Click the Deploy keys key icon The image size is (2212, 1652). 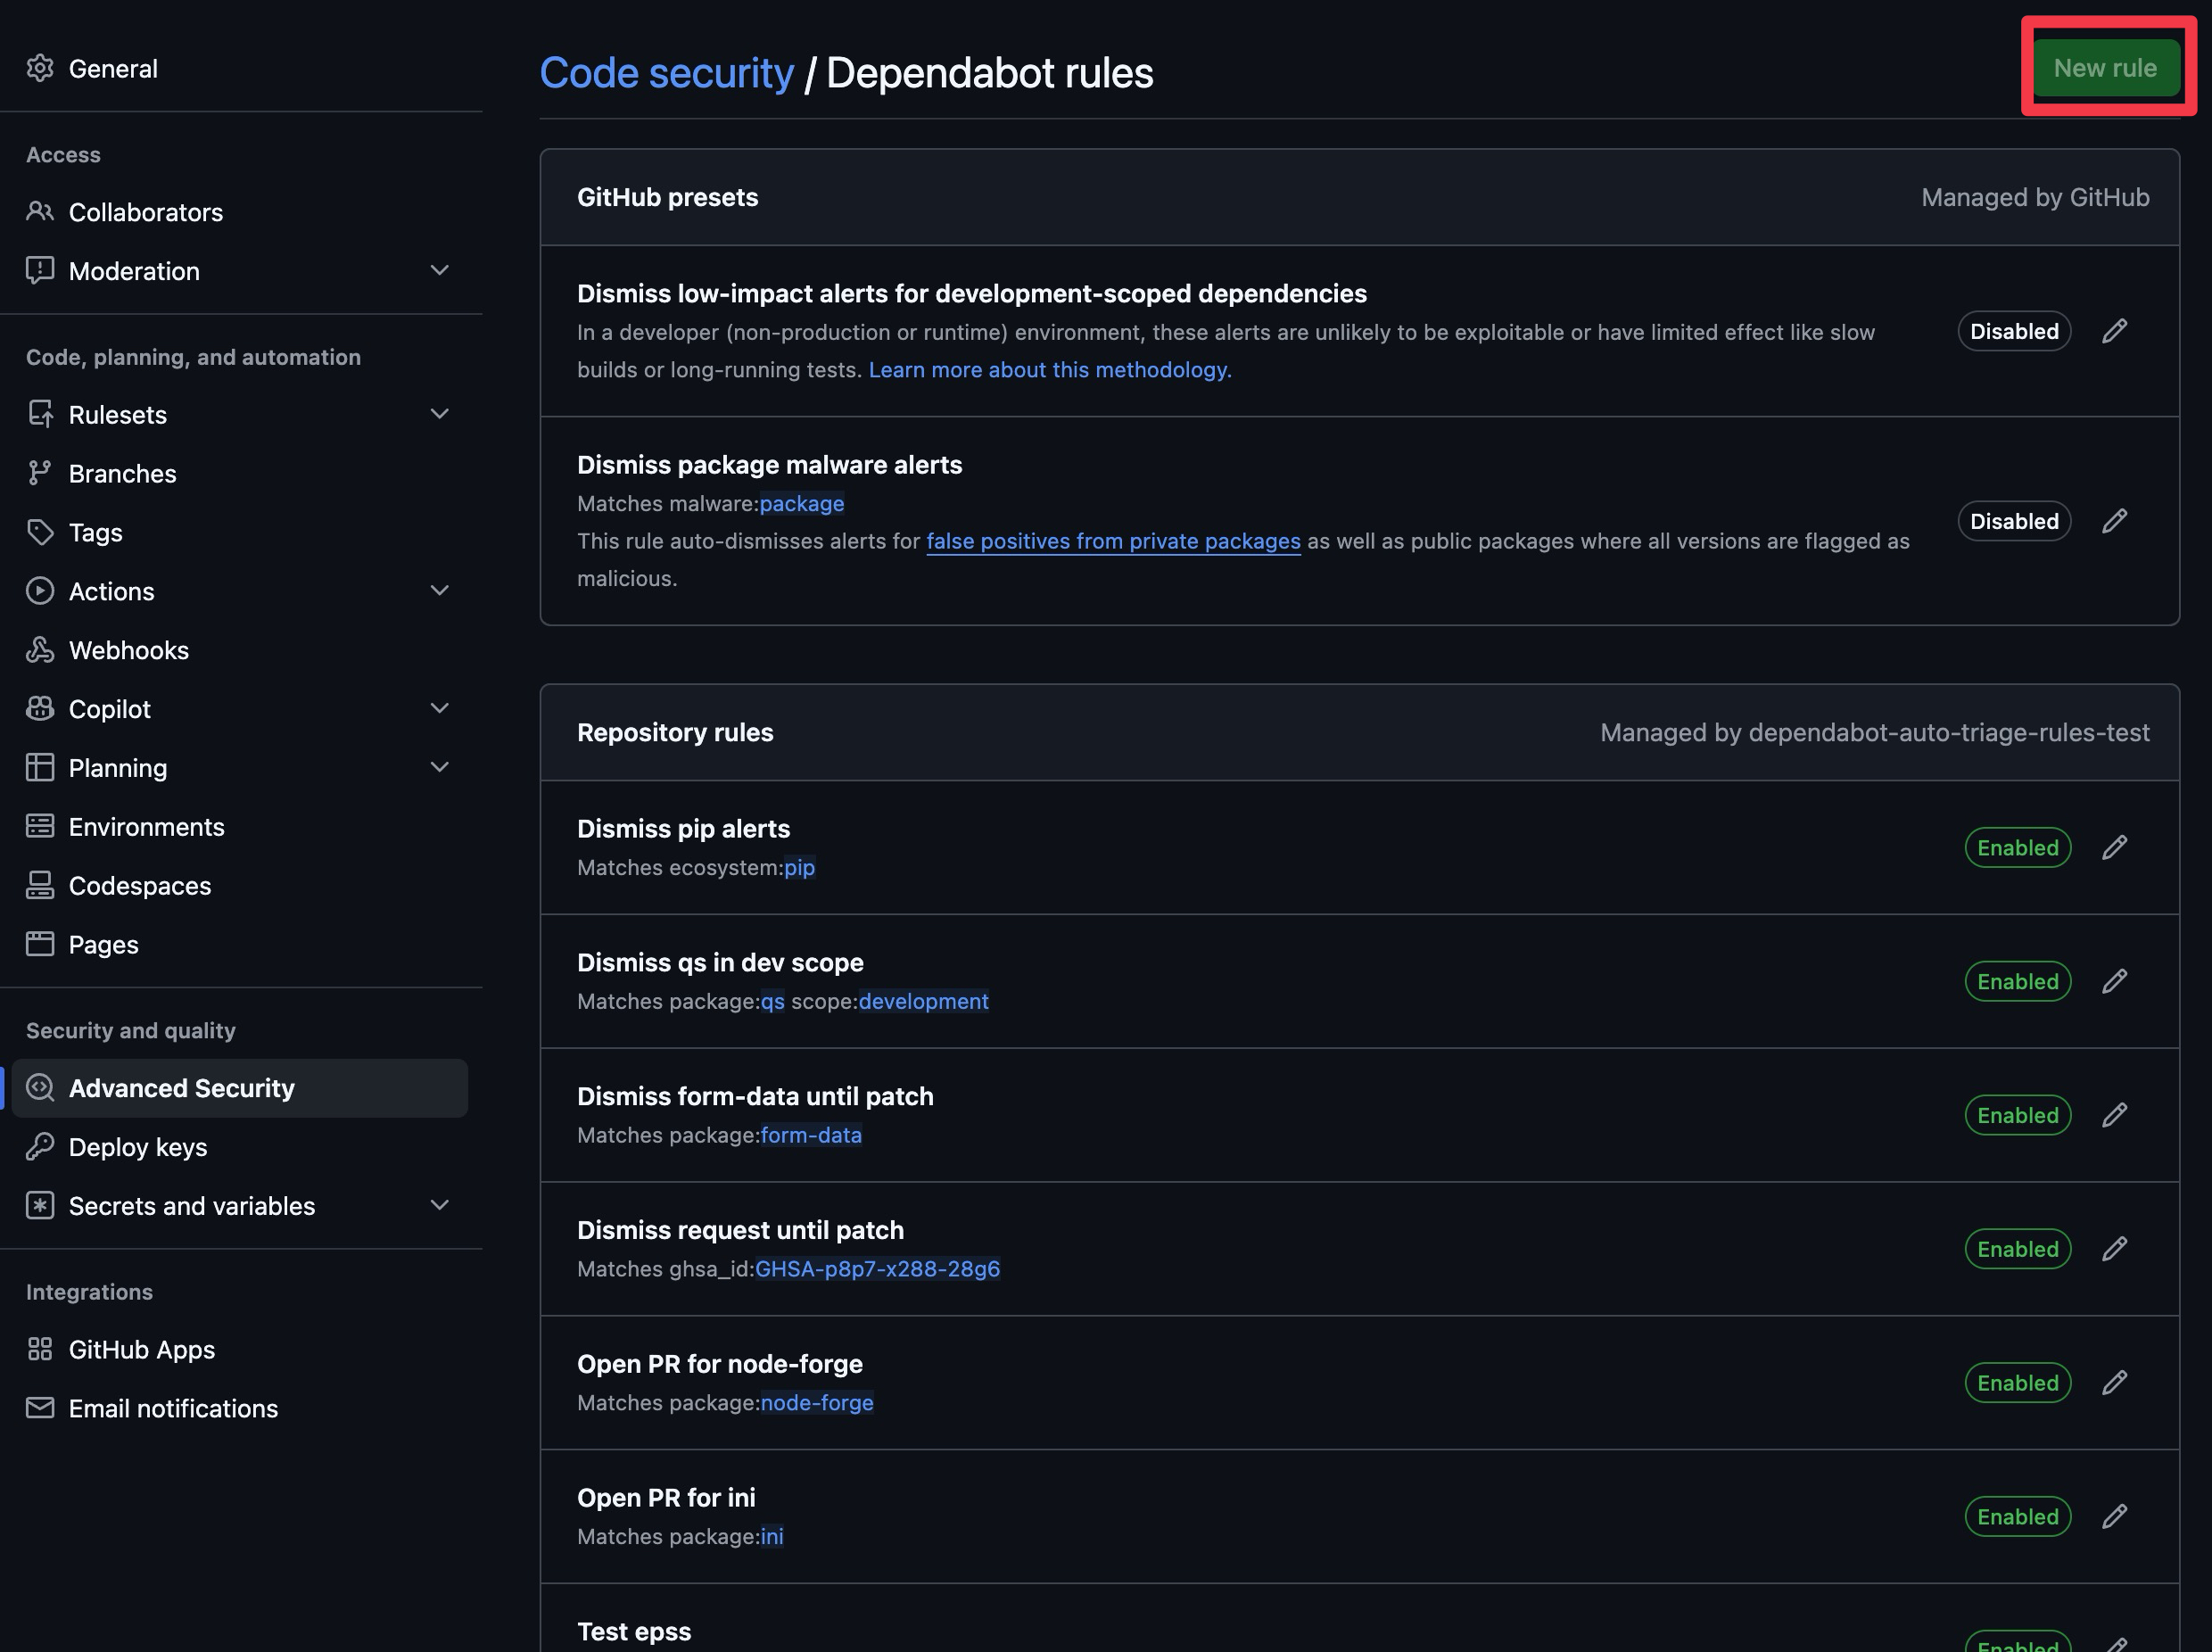click(x=40, y=1147)
